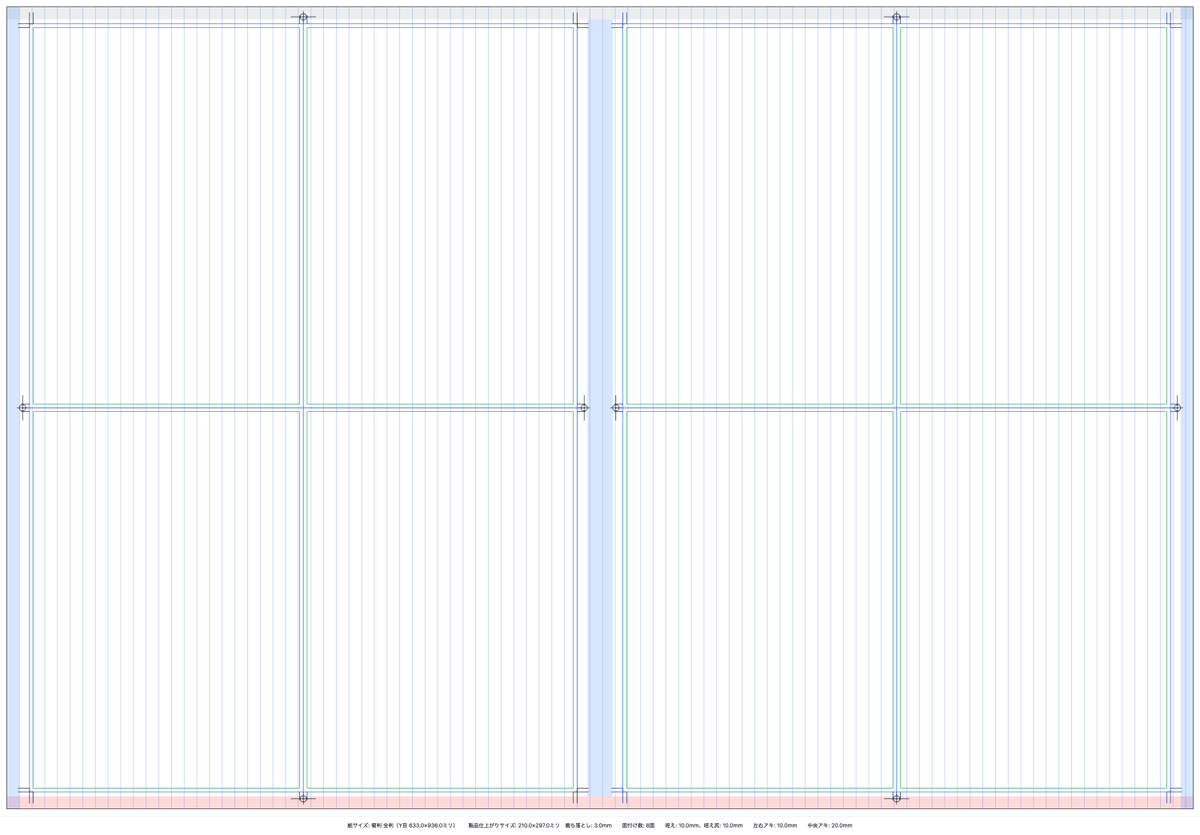Click the gripper text 咥え: 10.0mm
The height and width of the screenshot is (835, 1200).
(x=682, y=825)
